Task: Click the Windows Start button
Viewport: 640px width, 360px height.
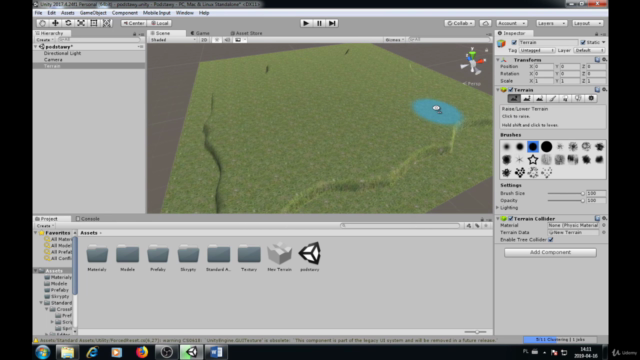Action: [42, 352]
